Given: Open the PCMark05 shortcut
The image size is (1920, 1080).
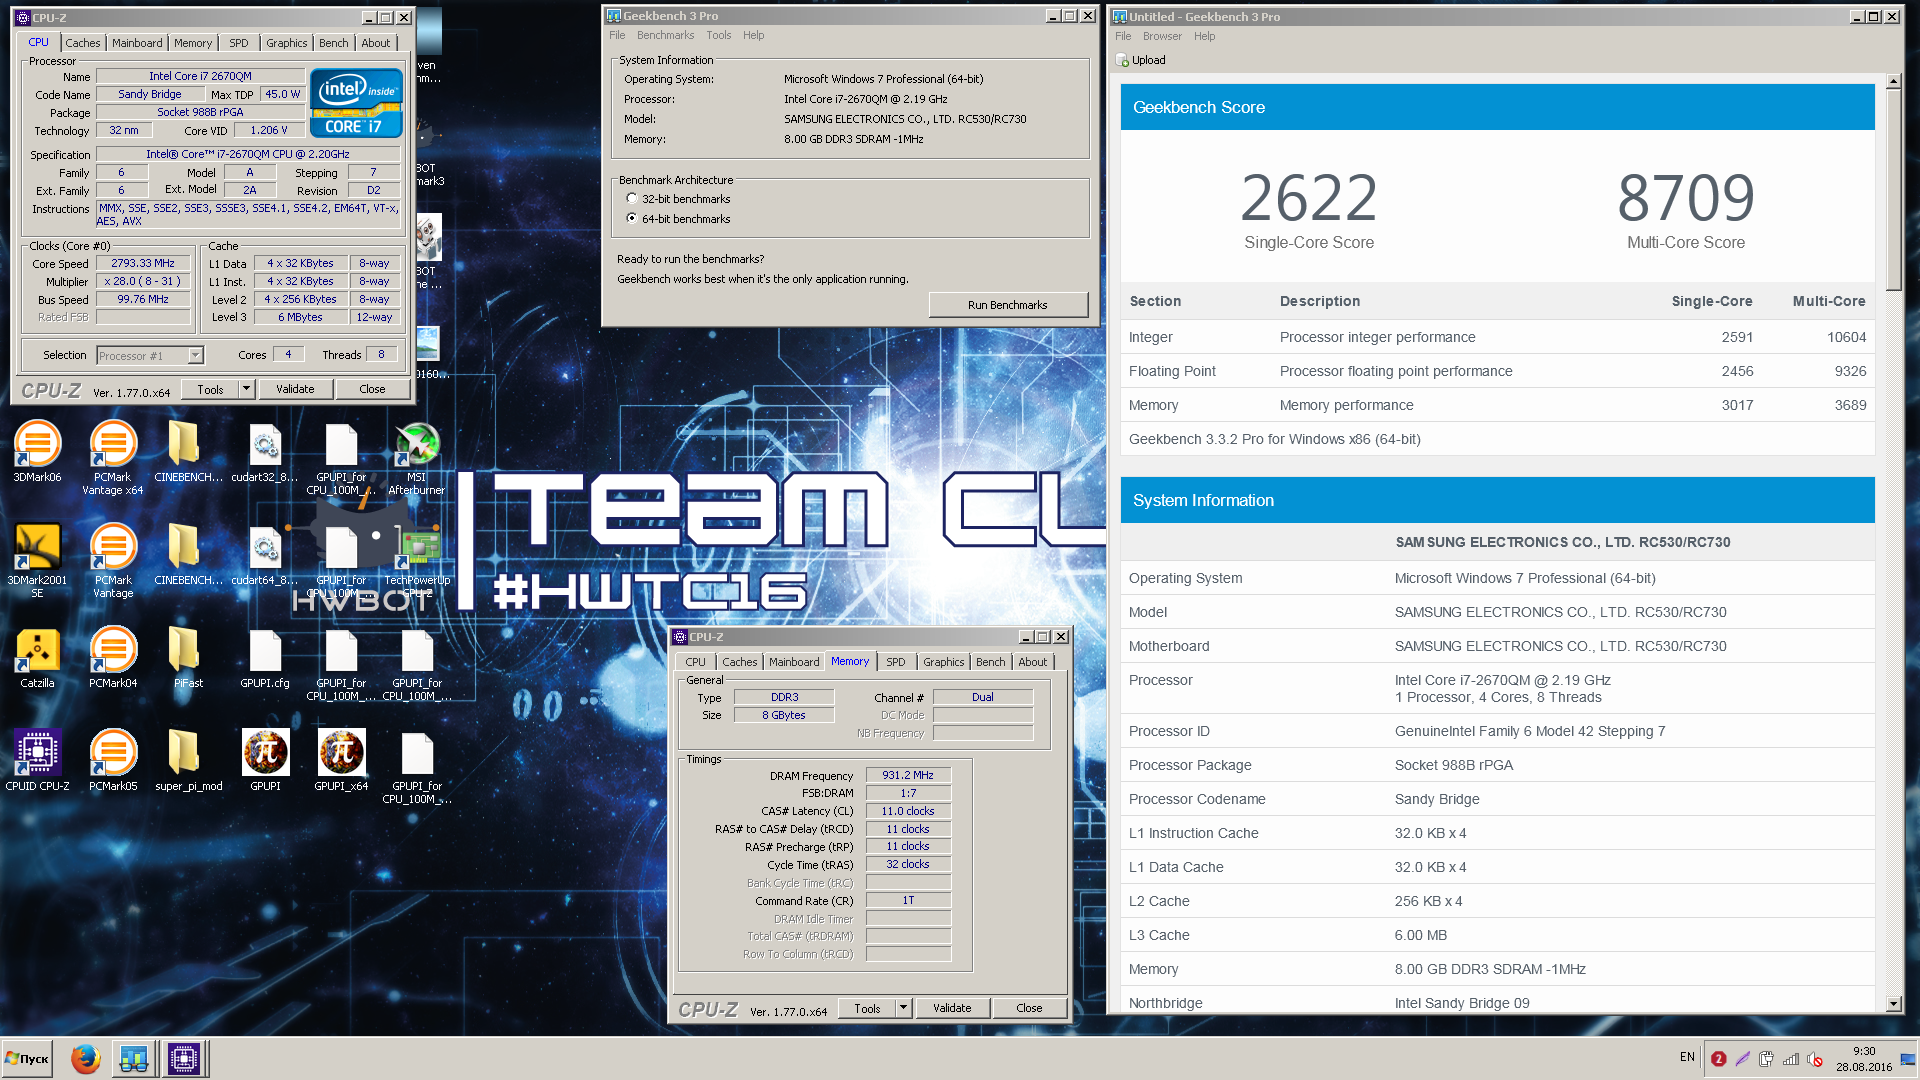Looking at the screenshot, I should click(x=113, y=760).
